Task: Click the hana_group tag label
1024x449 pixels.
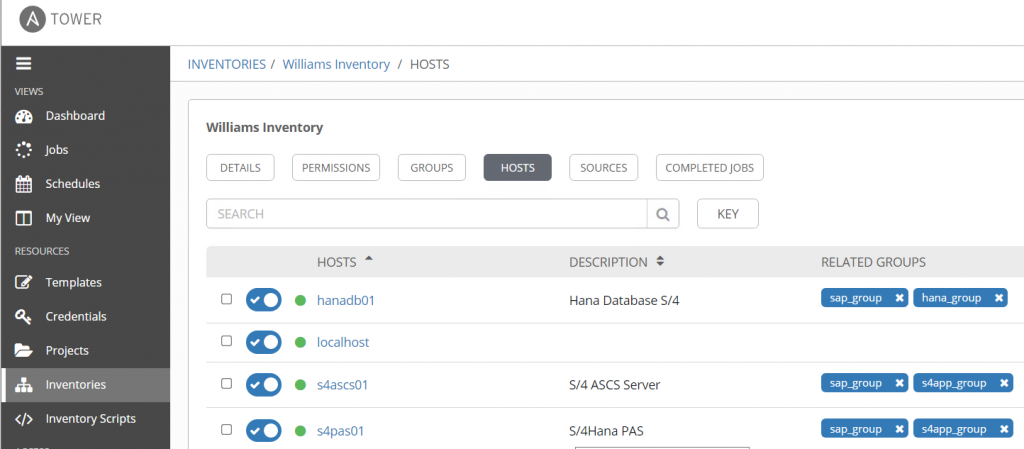Action: tap(952, 298)
